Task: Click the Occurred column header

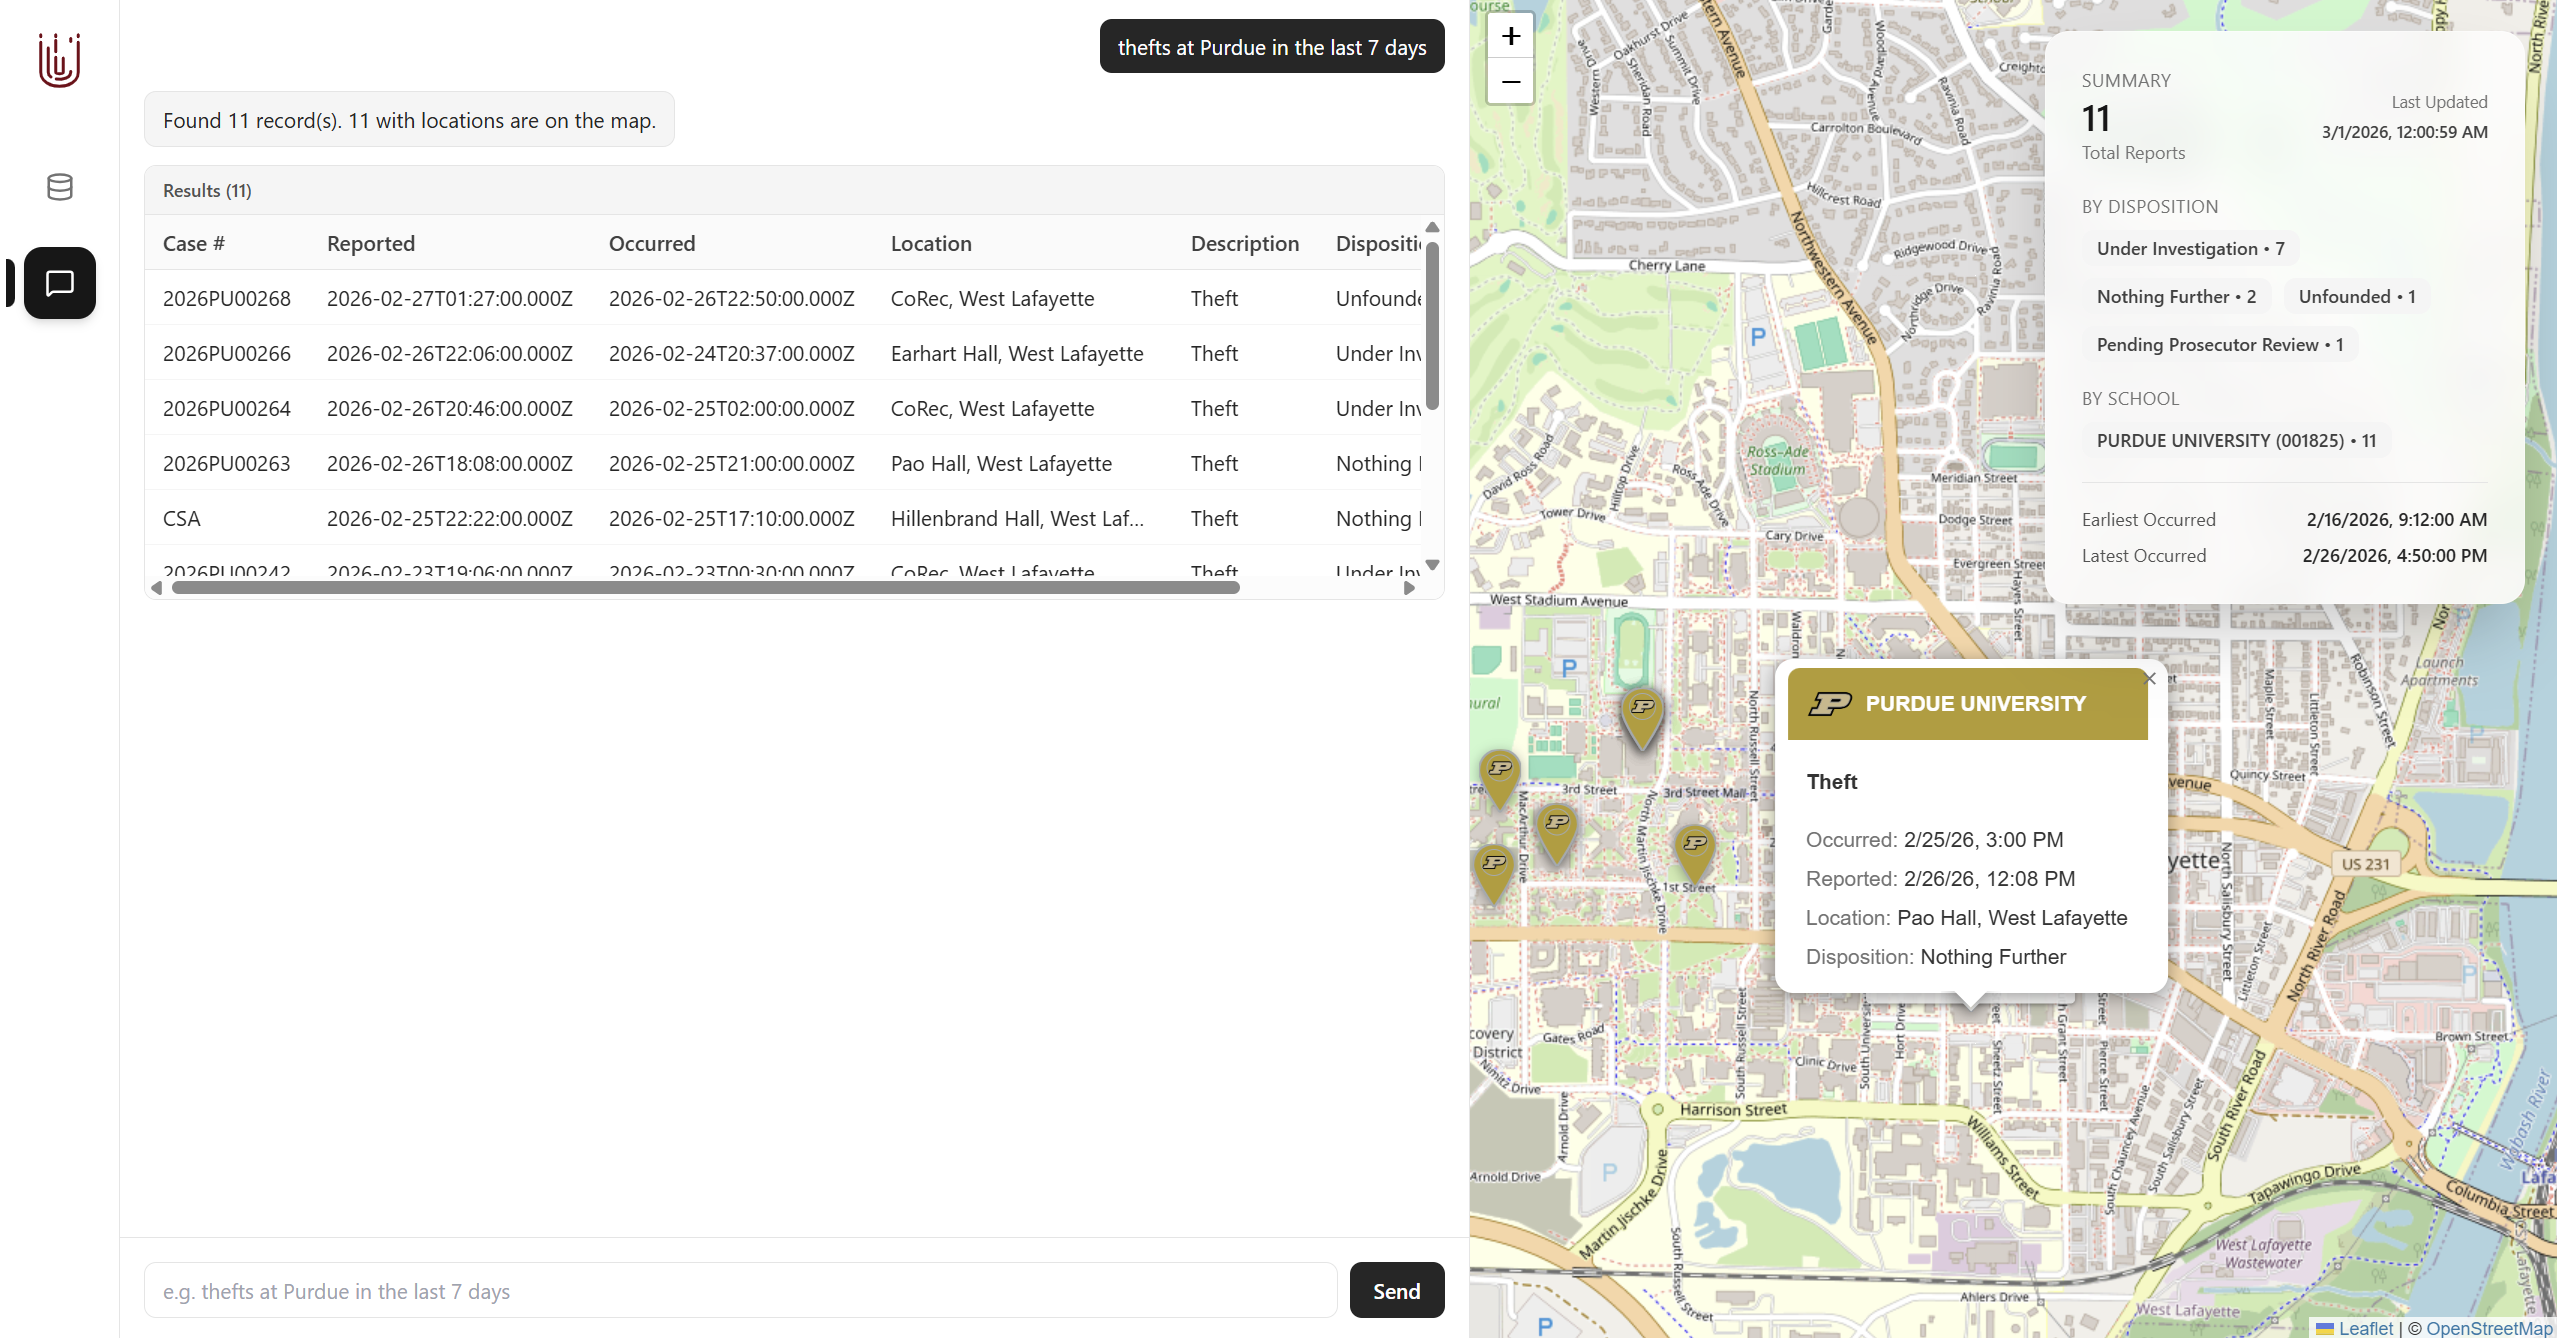Action: click(x=651, y=244)
